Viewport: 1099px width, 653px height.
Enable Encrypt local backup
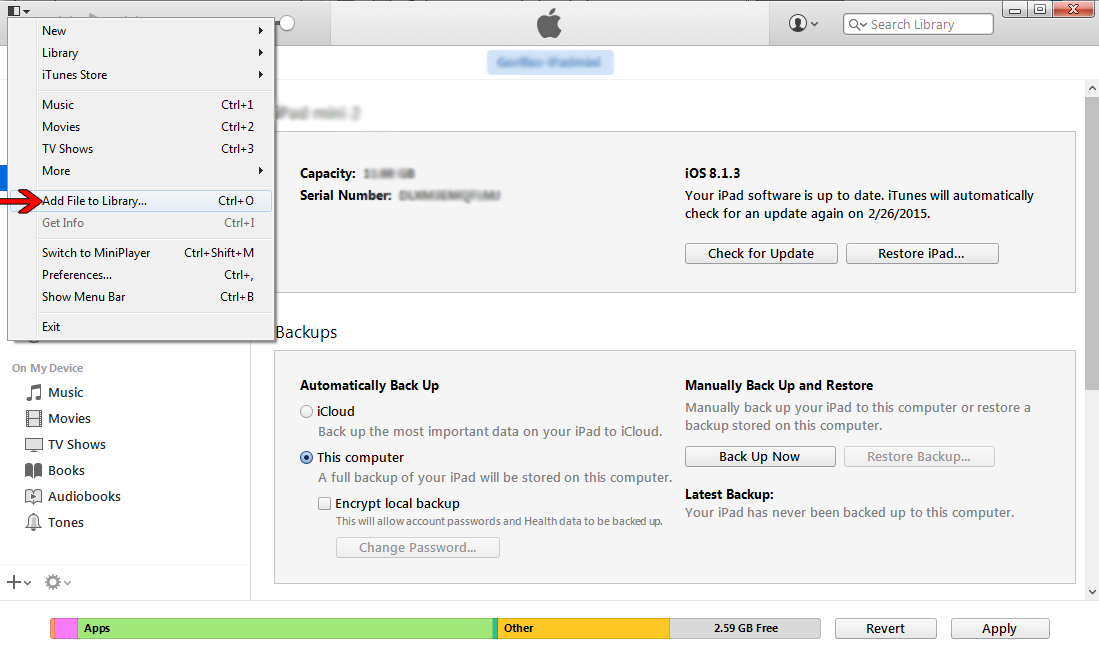pos(325,503)
